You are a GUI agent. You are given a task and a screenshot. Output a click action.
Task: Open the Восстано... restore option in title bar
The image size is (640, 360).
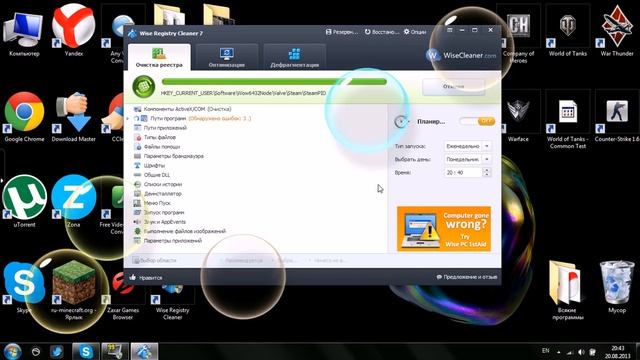coord(382,32)
